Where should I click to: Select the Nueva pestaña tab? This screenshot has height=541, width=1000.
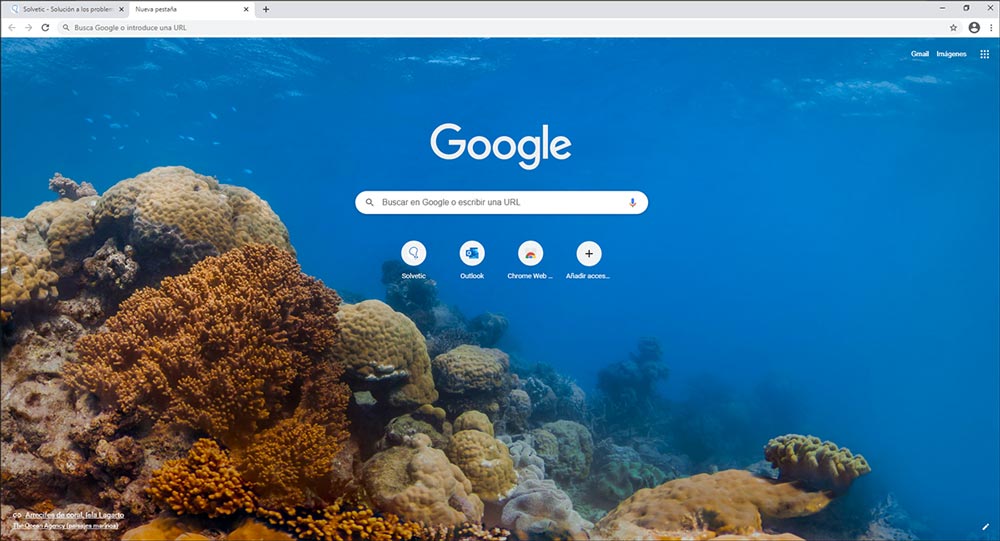(191, 10)
